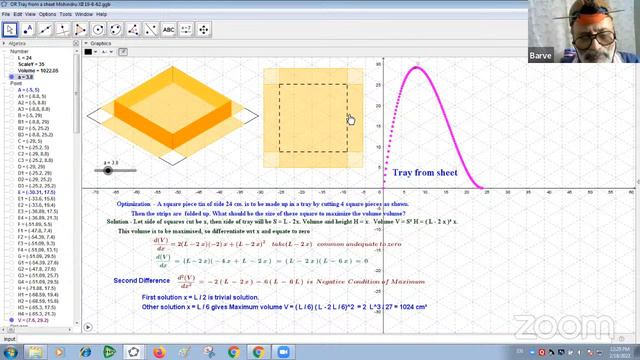Screen dimensions: 640x360
Task: Toggle visibility of point E = (-30.31, 17.5)
Action: point(11,192)
